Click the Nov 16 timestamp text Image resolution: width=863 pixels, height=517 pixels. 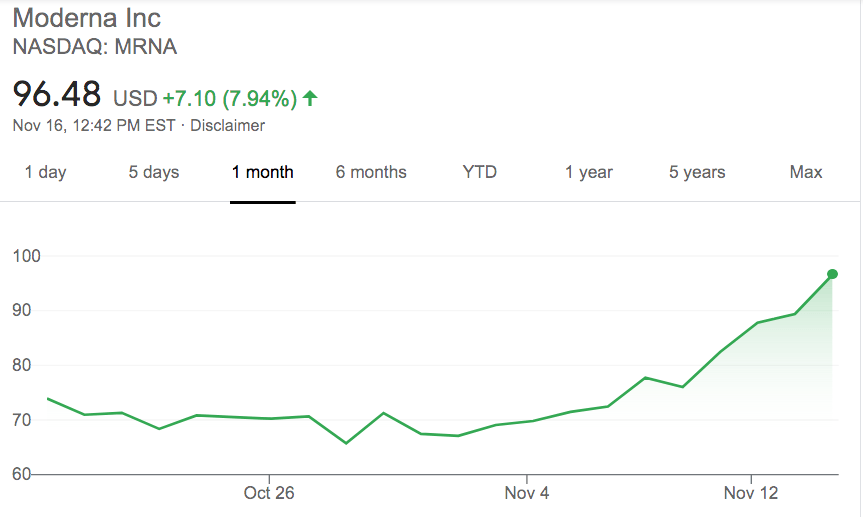(x=94, y=126)
